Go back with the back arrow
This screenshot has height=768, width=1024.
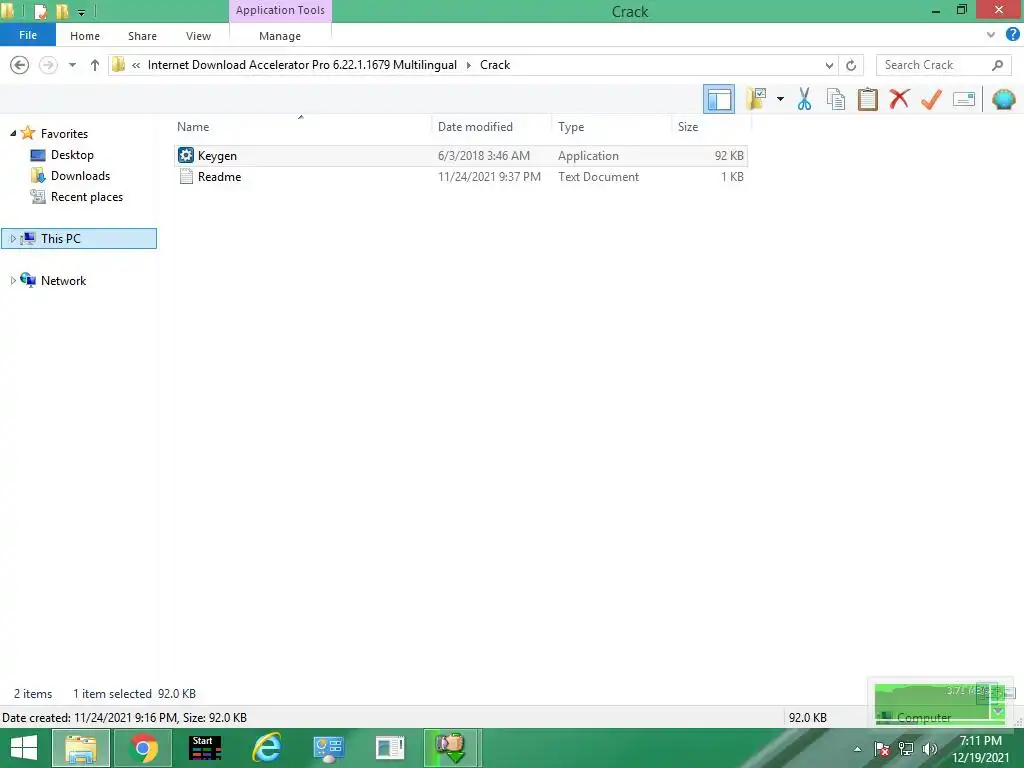click(x=20, y=65)
